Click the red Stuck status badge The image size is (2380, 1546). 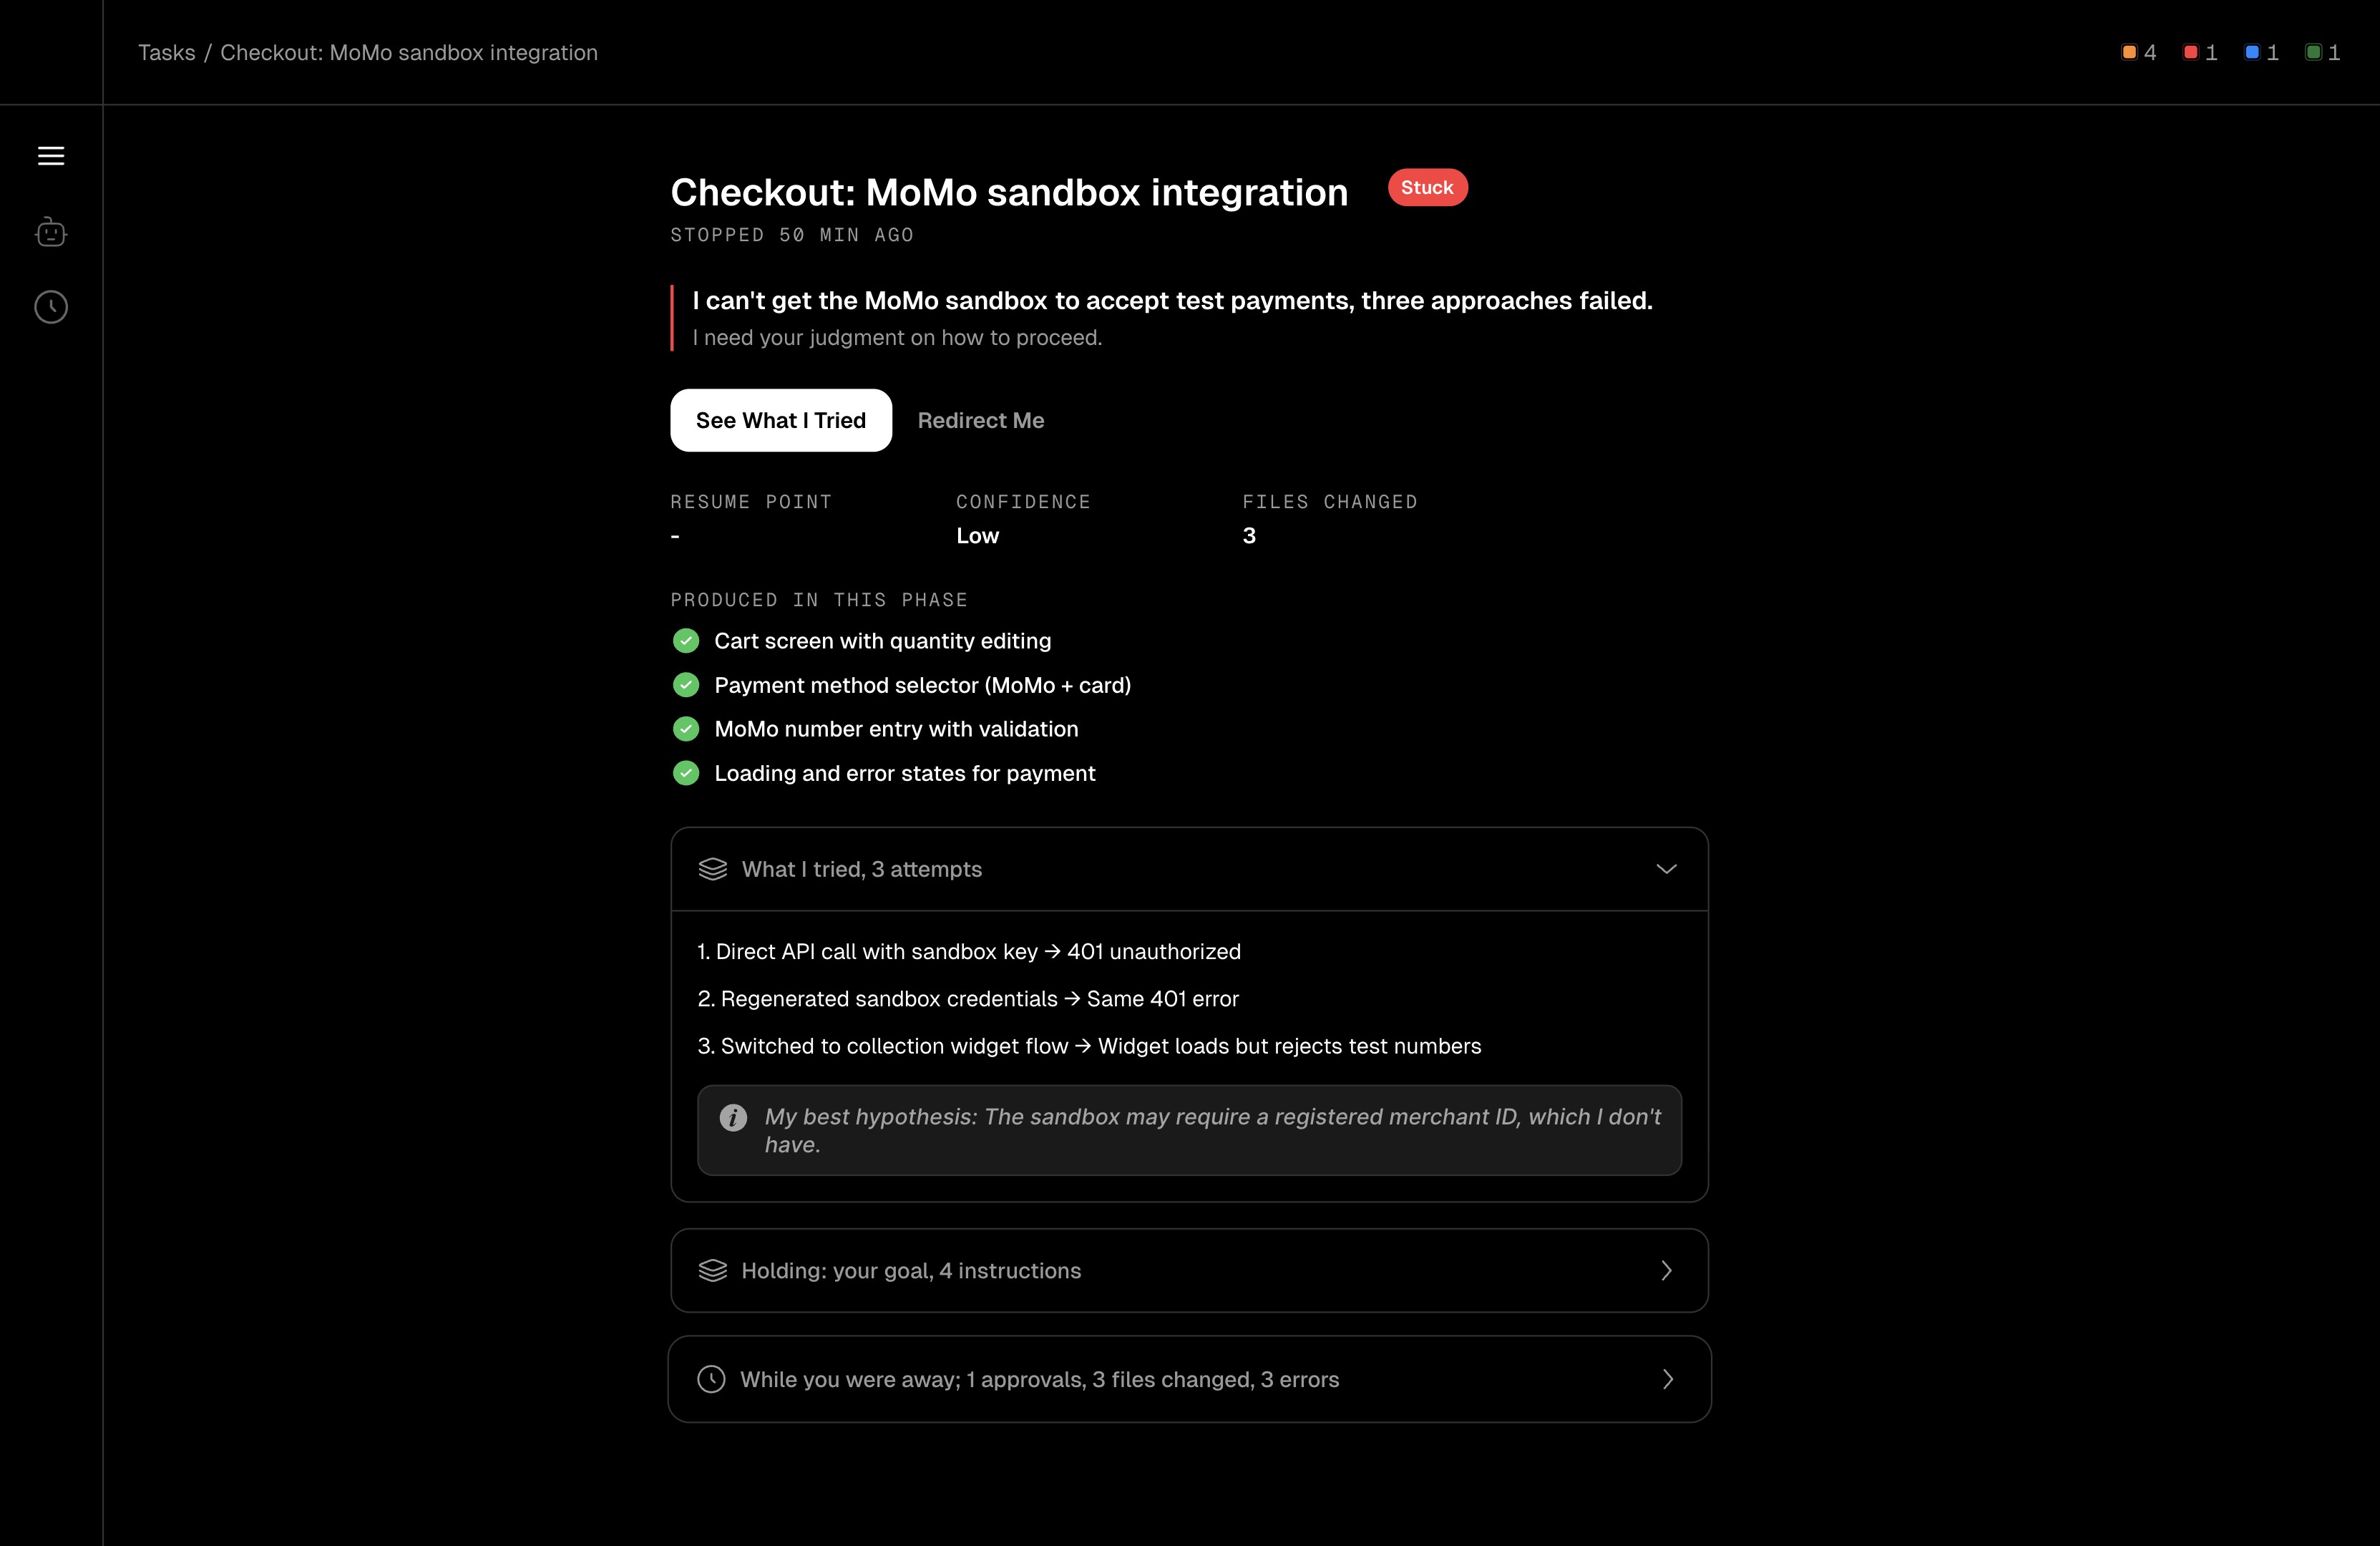point(1427,187)
